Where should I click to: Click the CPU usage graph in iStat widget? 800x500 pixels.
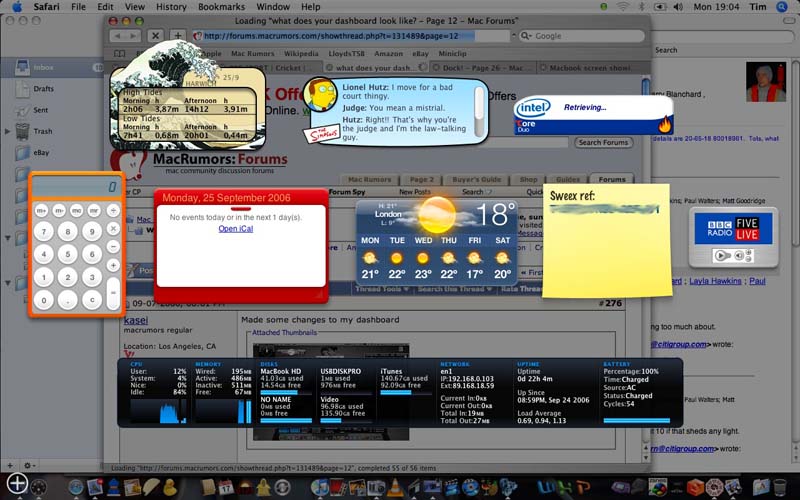[x=158, y=411]
